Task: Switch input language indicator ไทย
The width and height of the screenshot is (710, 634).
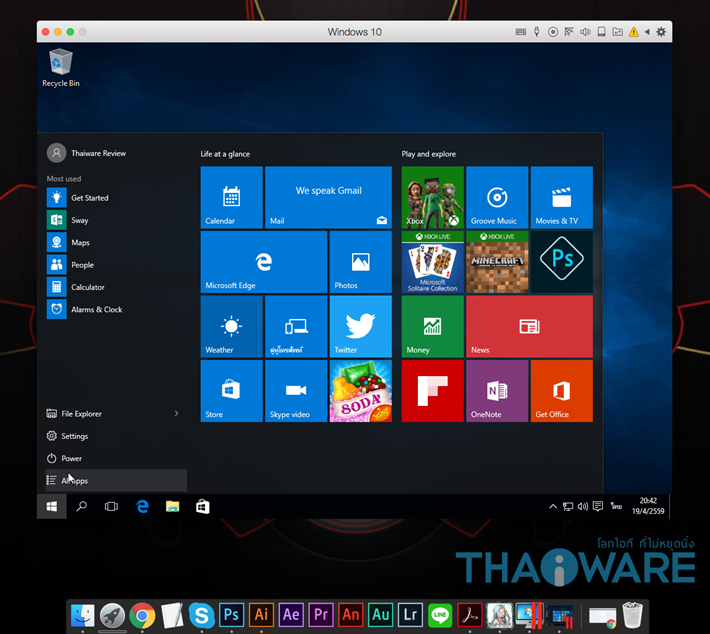Action: click(x=616, y=506)
